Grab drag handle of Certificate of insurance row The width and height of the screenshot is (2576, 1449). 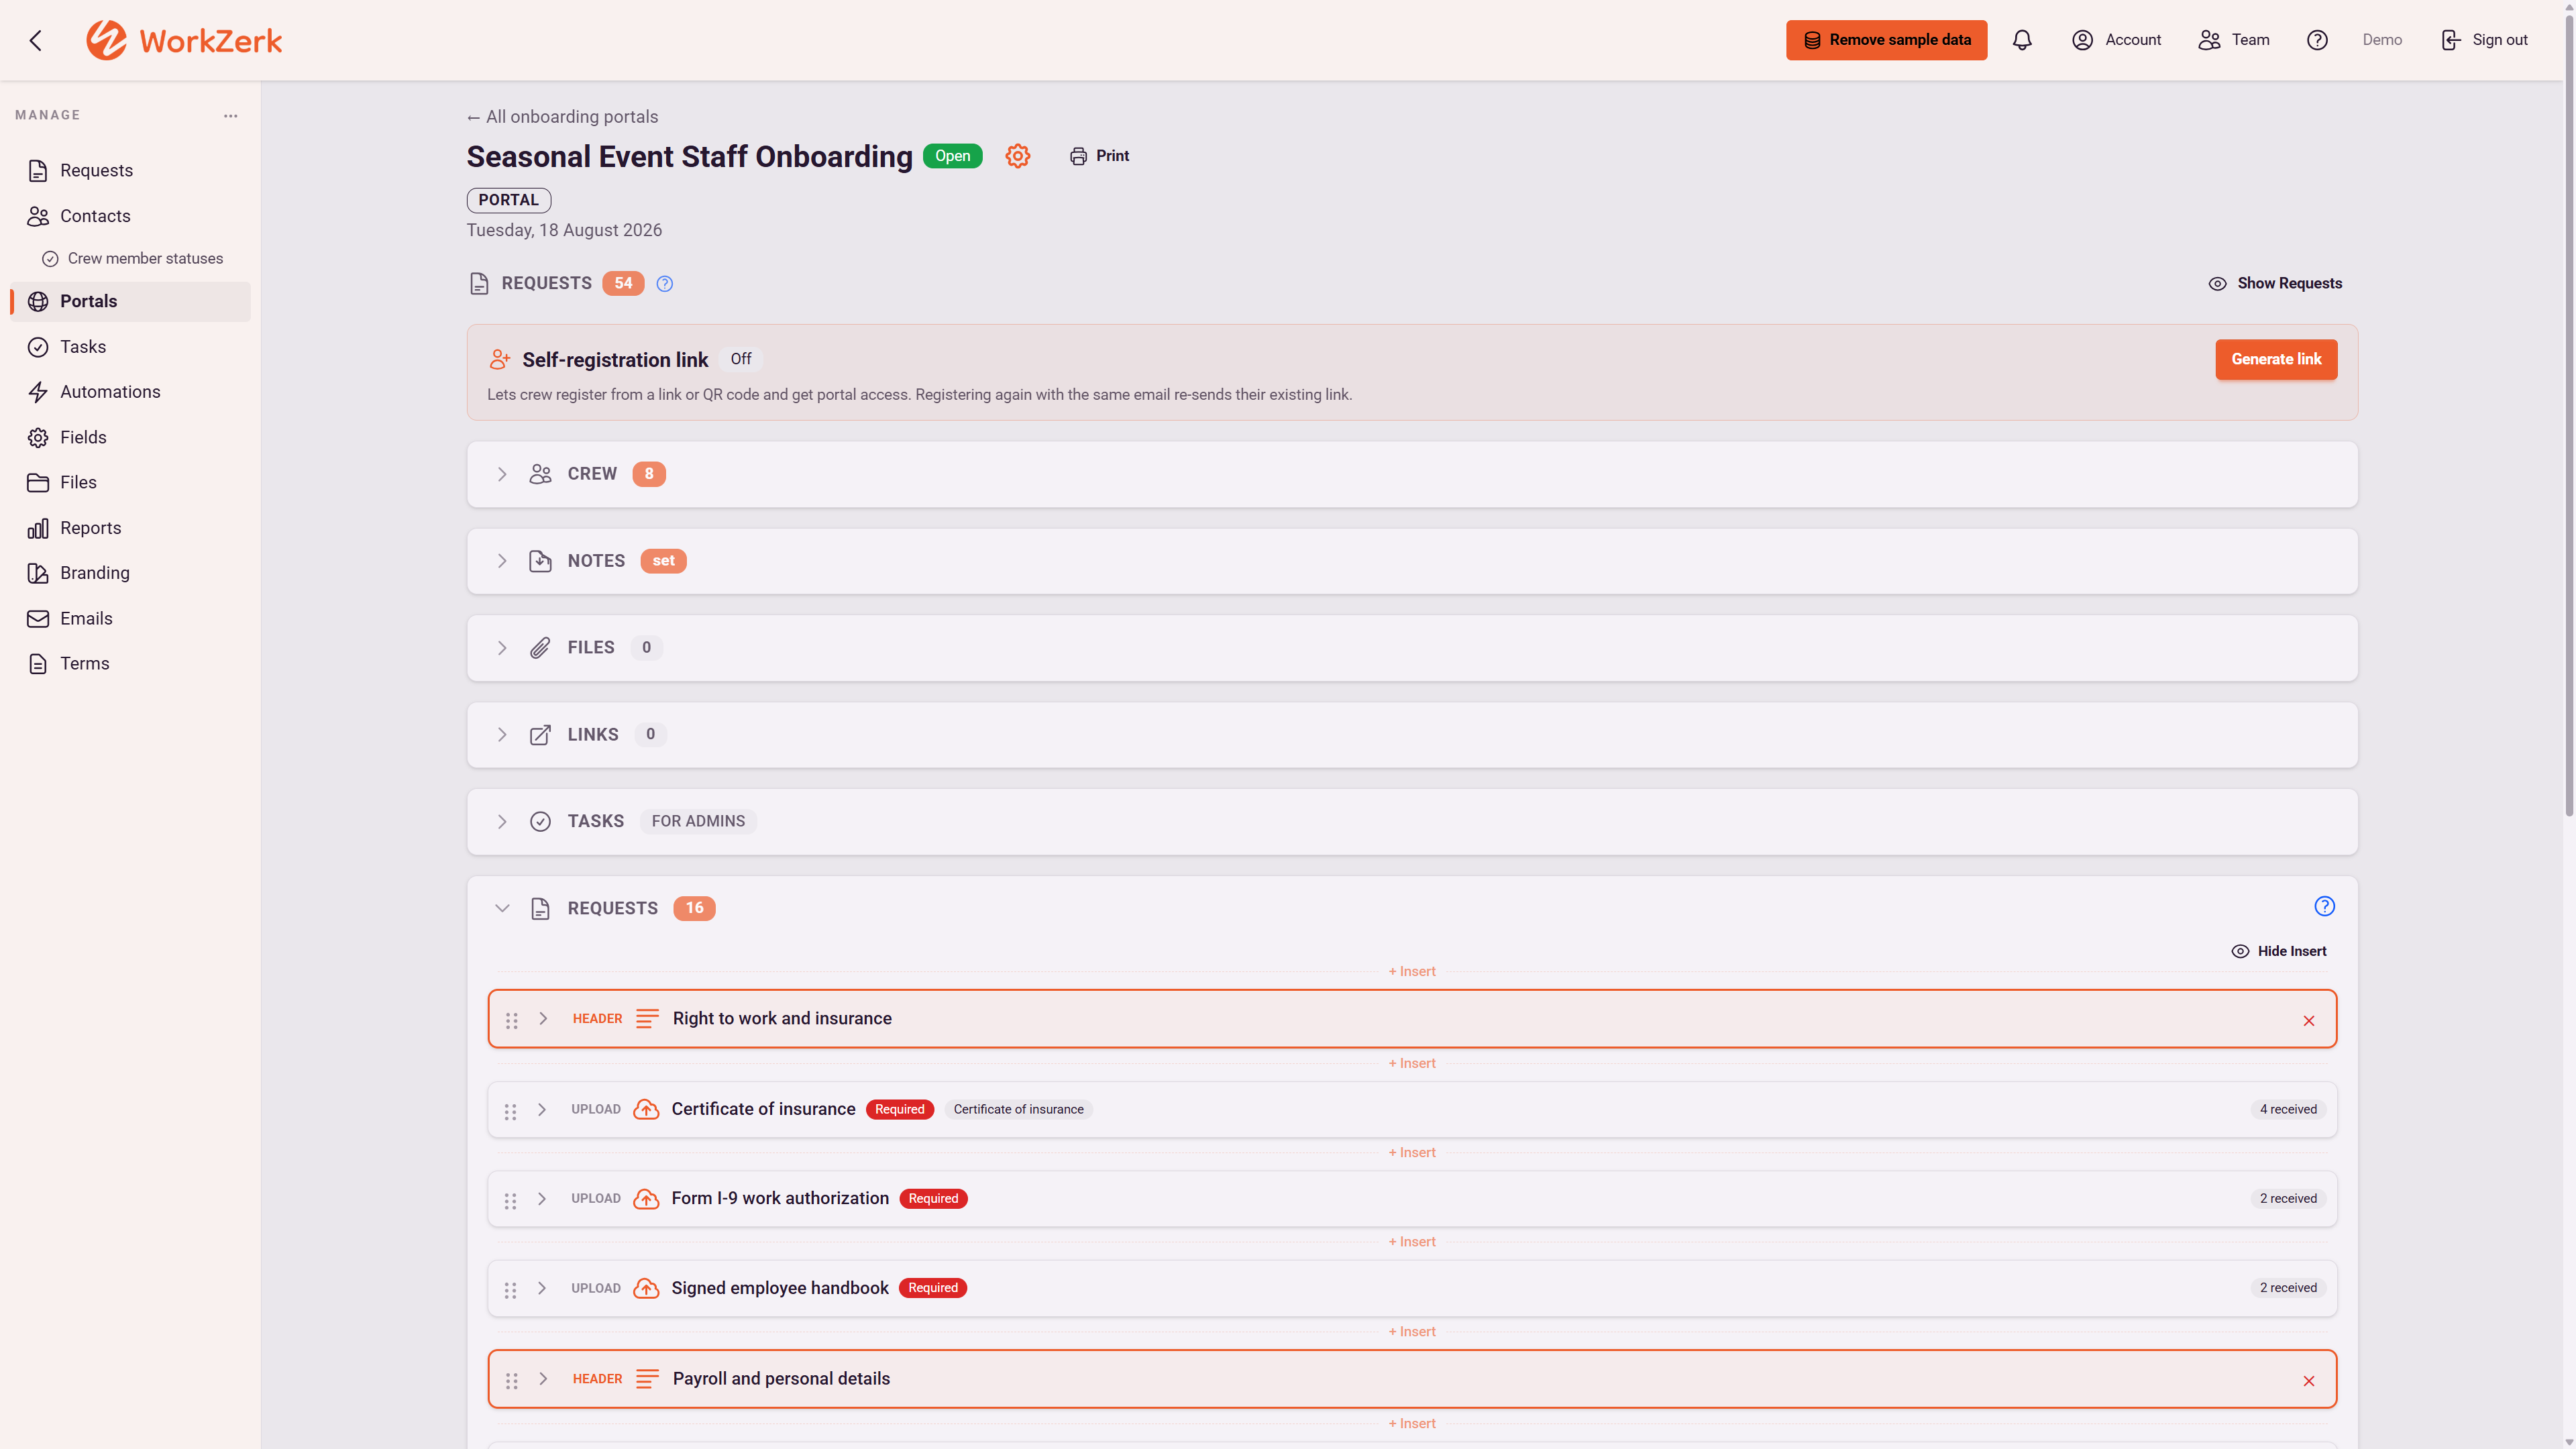coord(510,1111)
